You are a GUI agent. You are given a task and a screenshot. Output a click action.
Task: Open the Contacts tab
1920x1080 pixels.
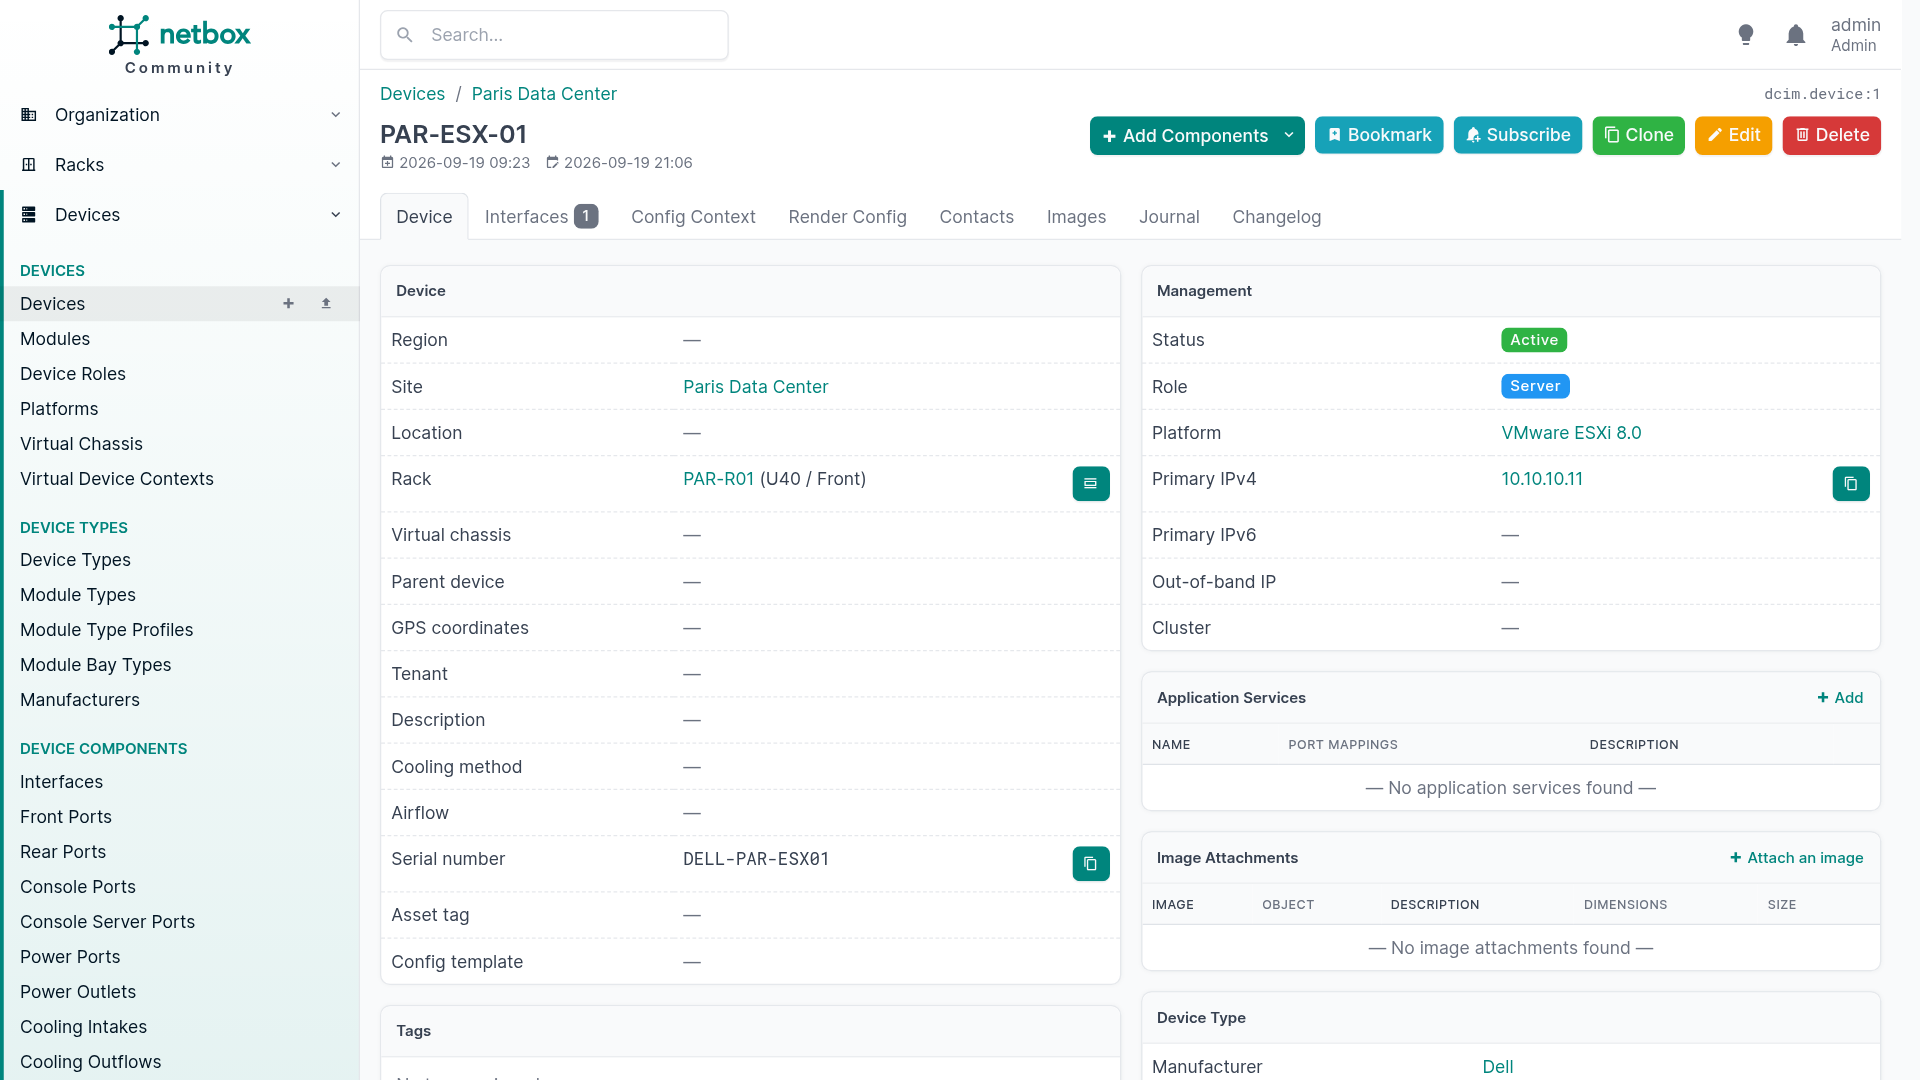976,217
